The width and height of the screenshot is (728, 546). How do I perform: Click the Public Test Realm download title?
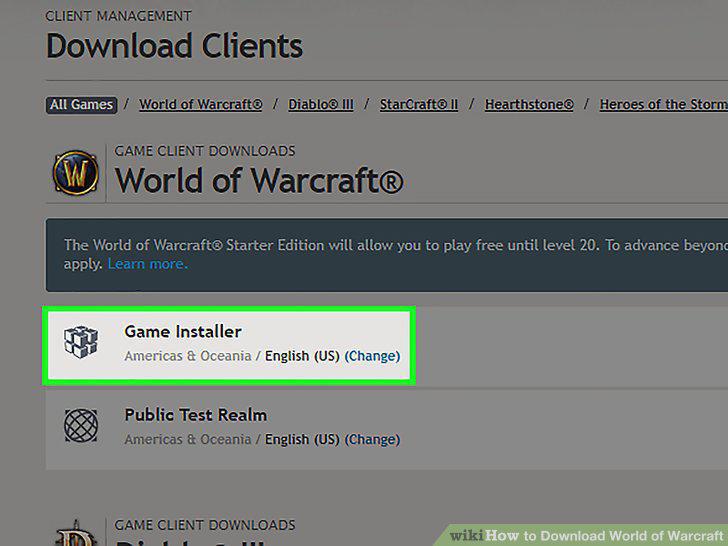point(195,415)
